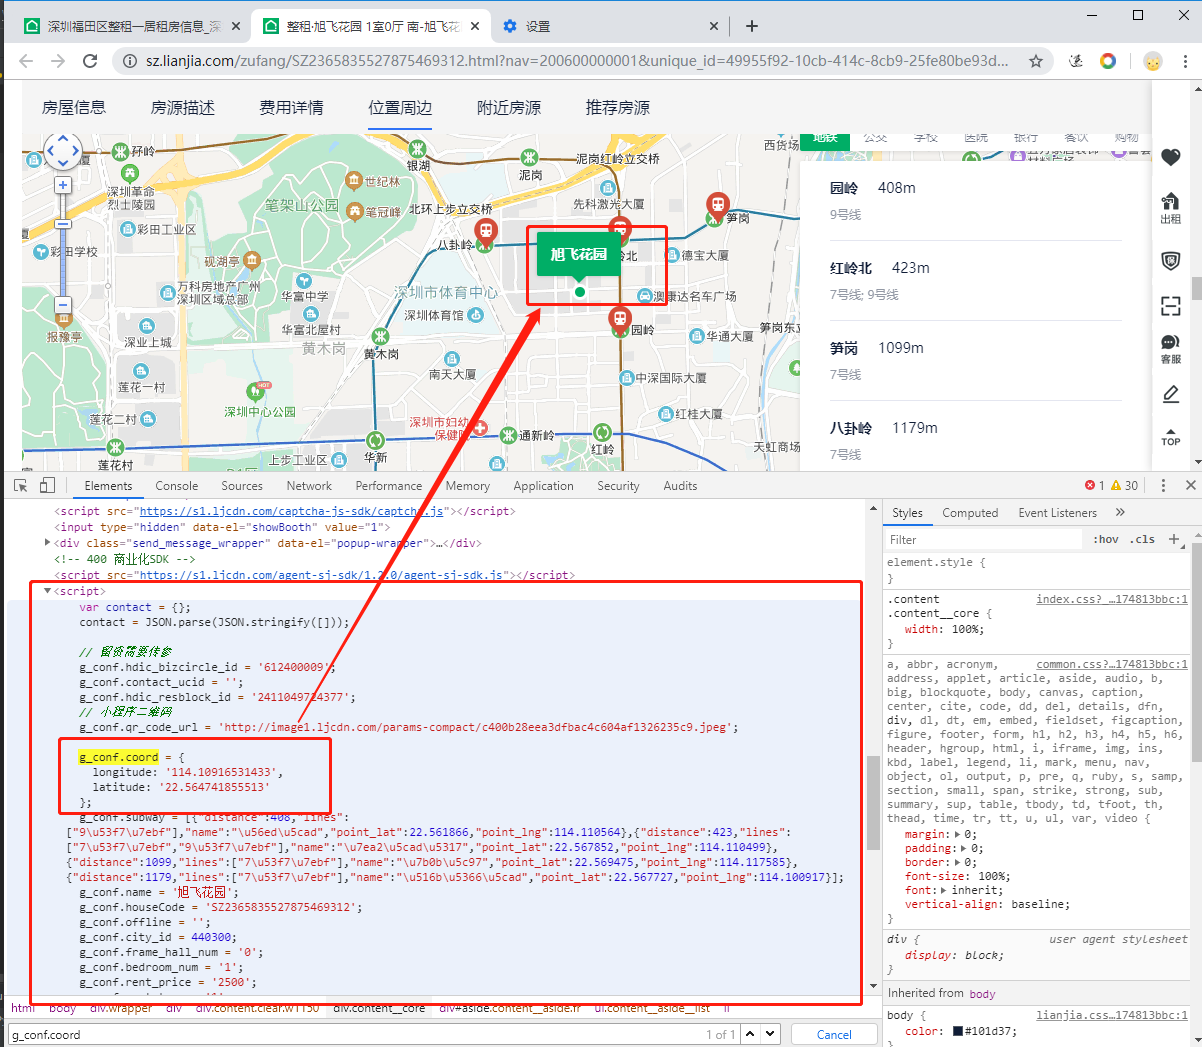Open agent-sj-sdk.js script link
The width and height of the screenshot is (1202, 1047).
point(325,575)
